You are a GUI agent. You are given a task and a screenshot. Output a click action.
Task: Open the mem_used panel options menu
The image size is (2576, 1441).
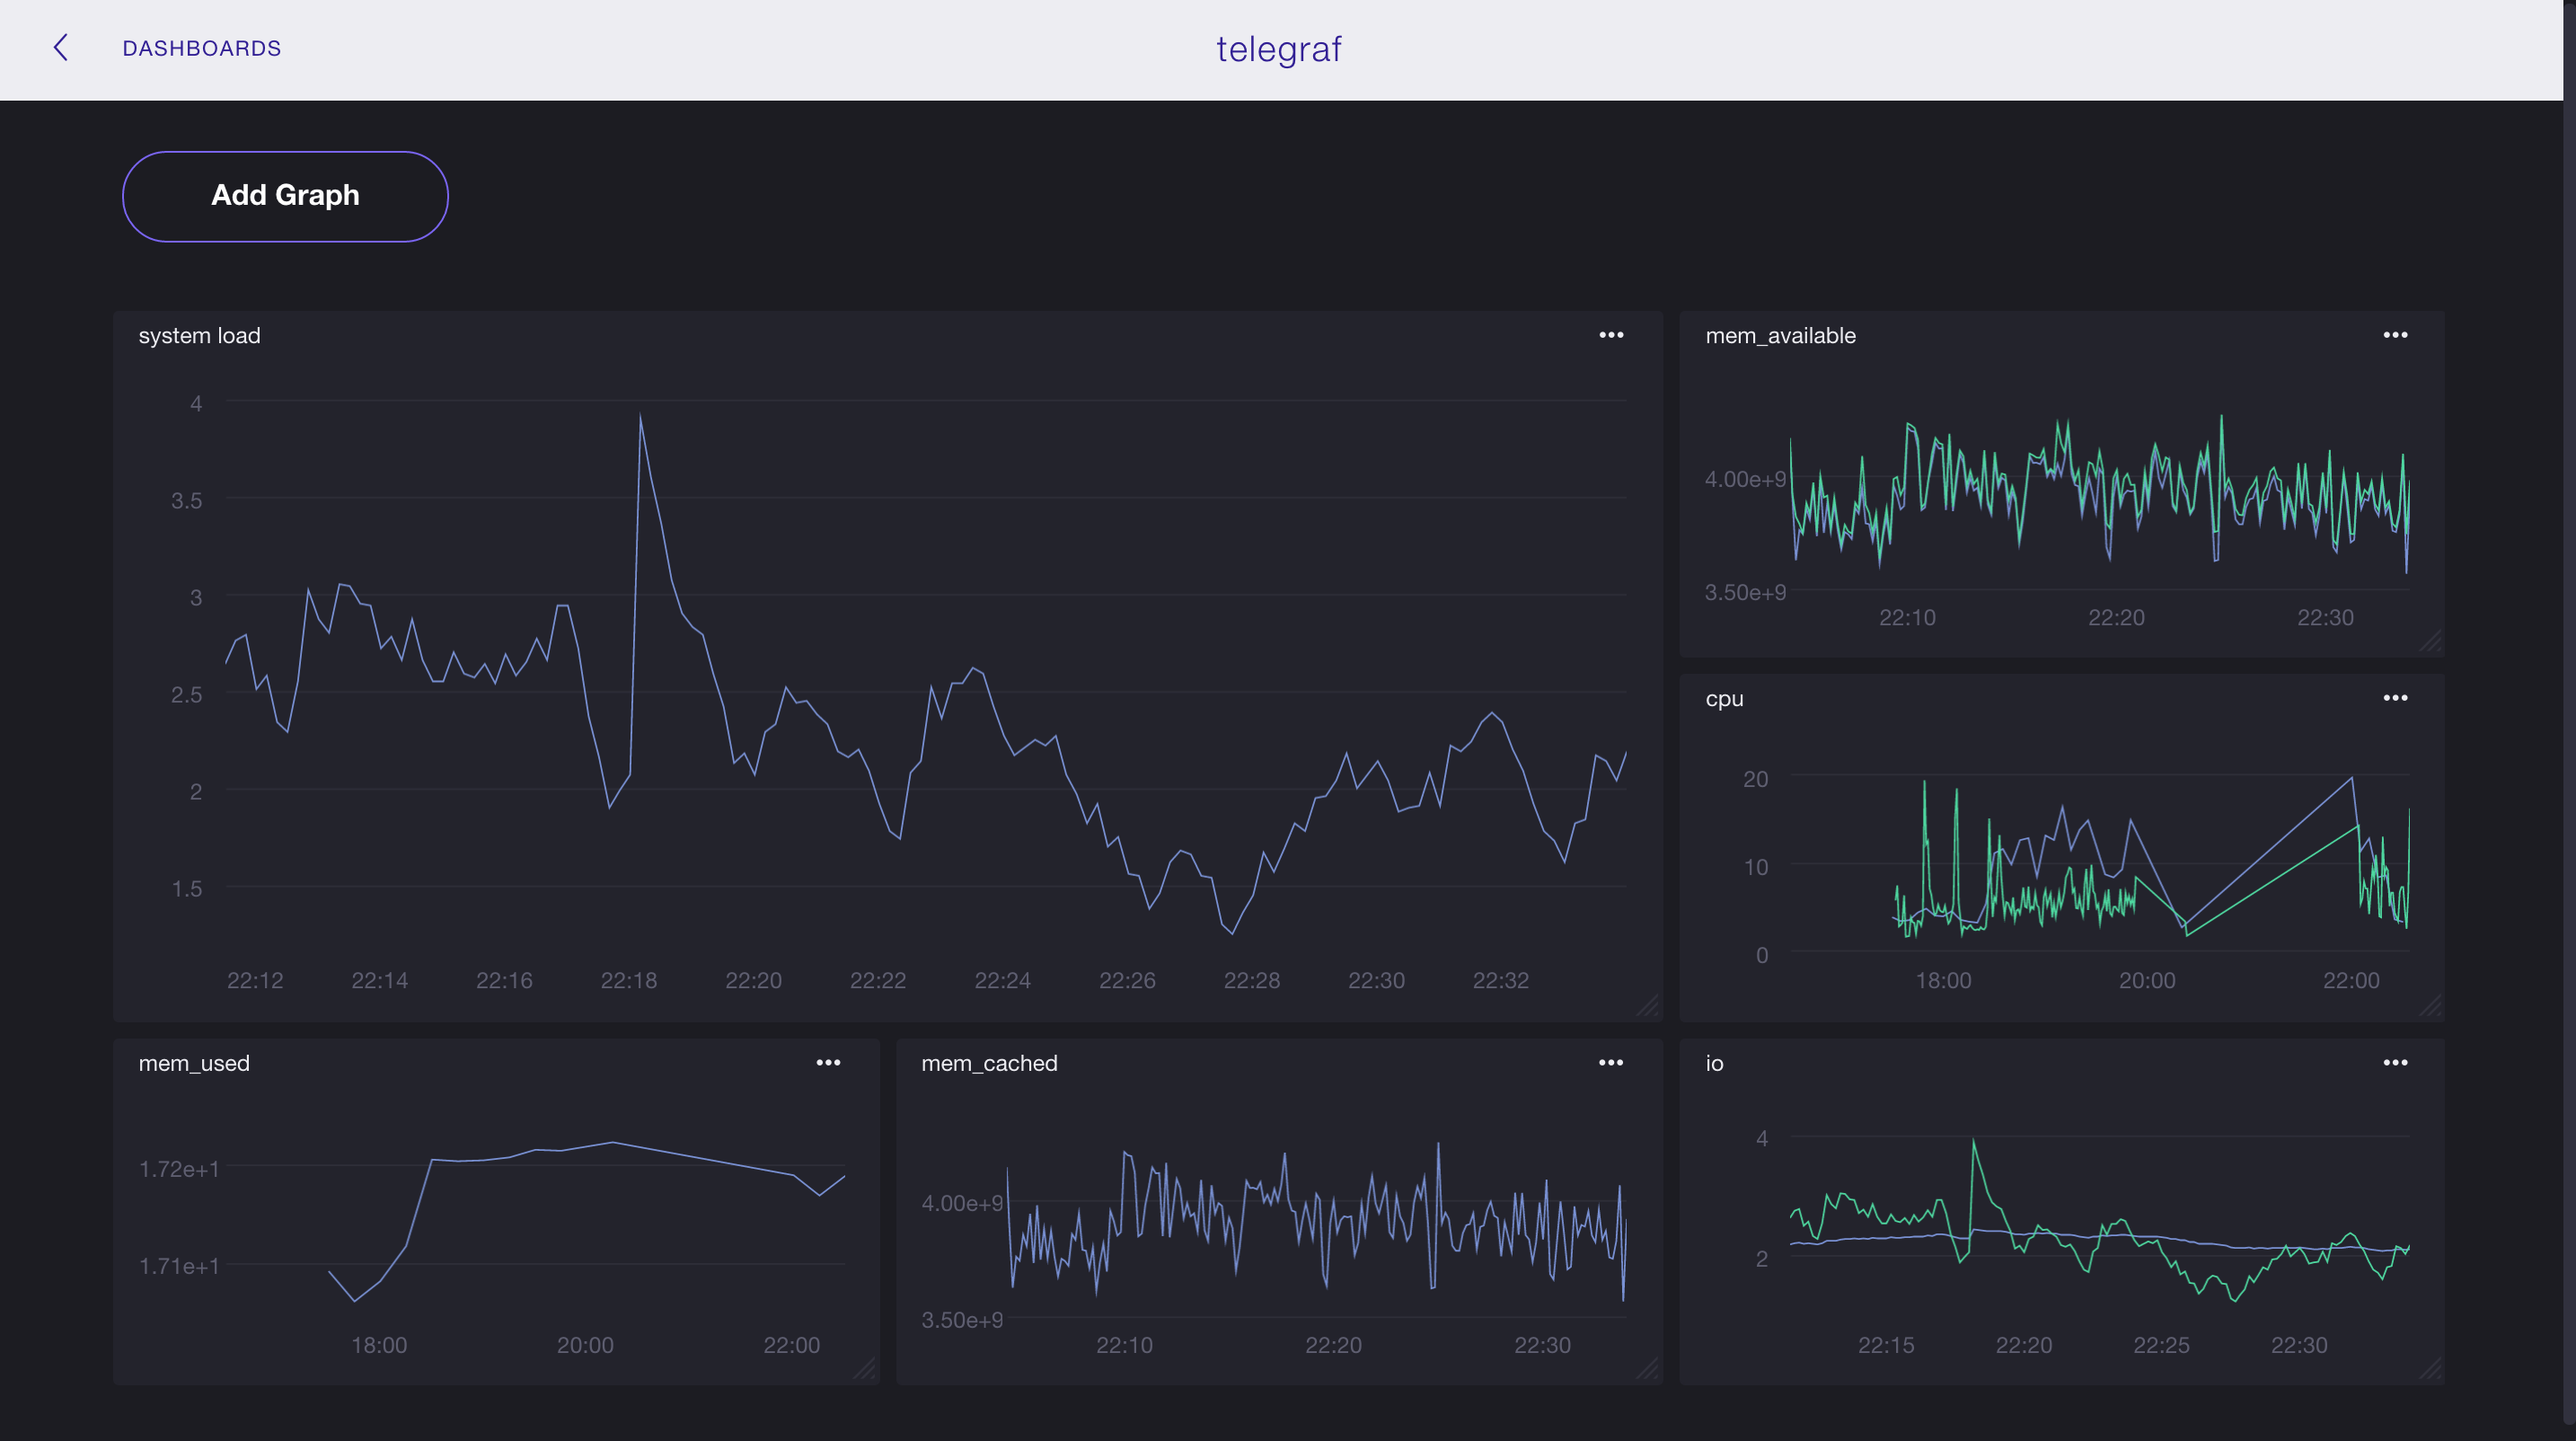tap(828, 1062)
